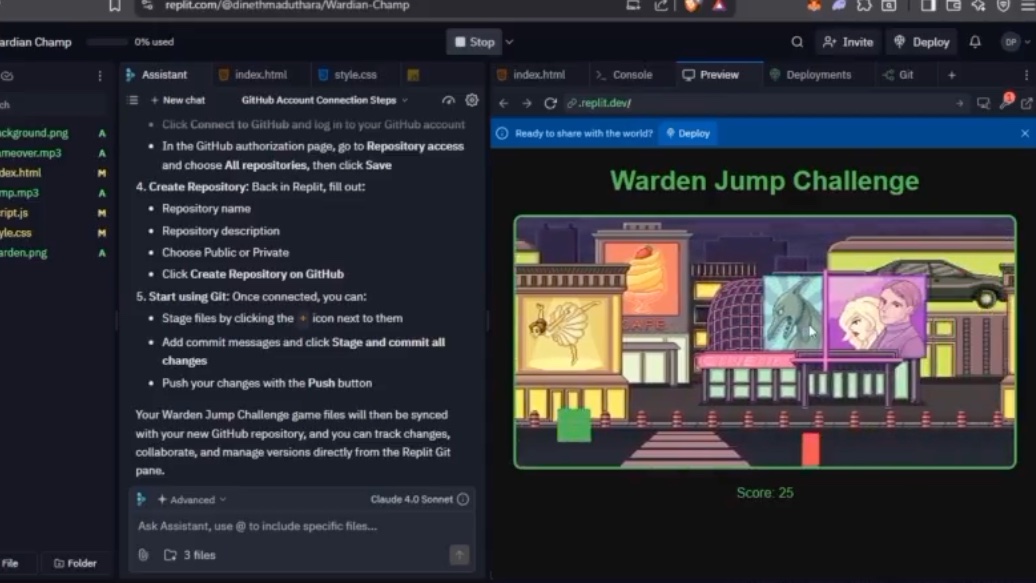Open pane options three-dot menu
1036x583 pixels.
(x=1026, y=75)
